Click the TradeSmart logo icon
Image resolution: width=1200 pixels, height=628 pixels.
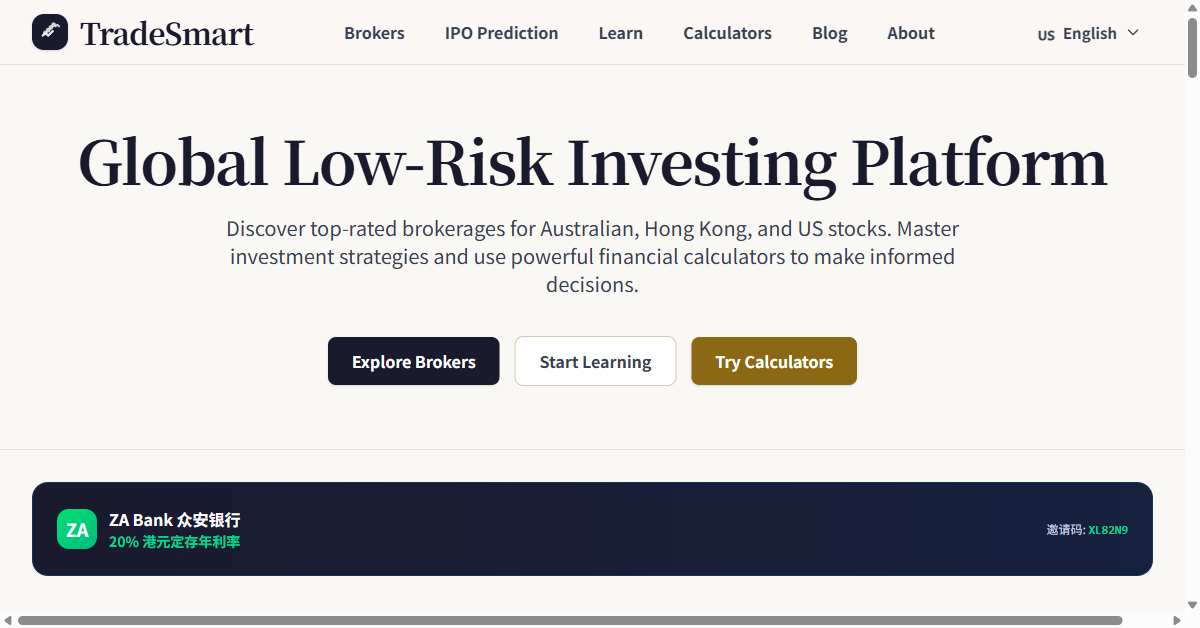pos(50,32)
